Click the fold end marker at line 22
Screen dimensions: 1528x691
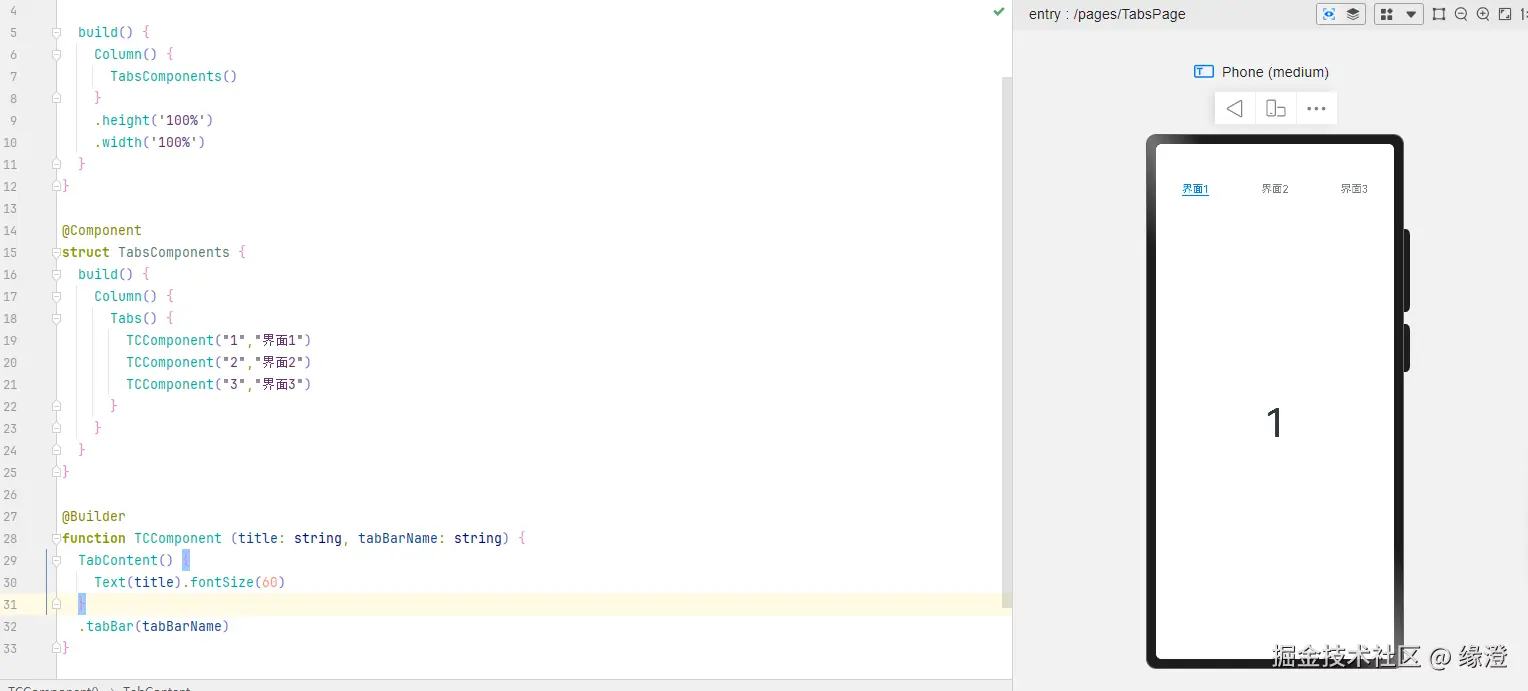coord(56,406)
